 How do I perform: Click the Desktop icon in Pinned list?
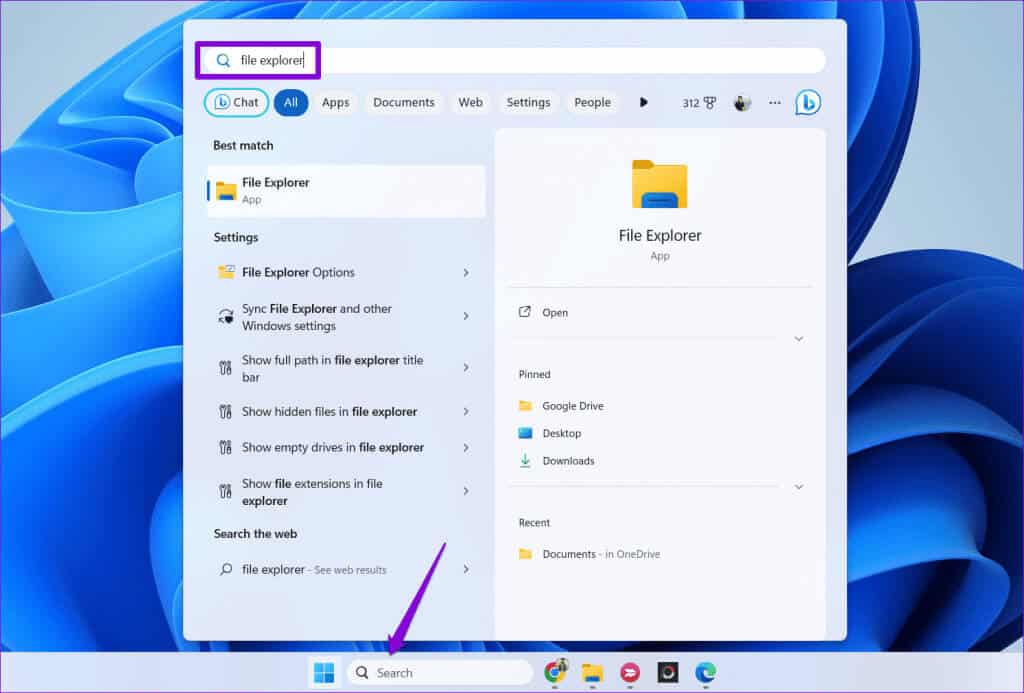pyautogui.click(x=525, y=433)
